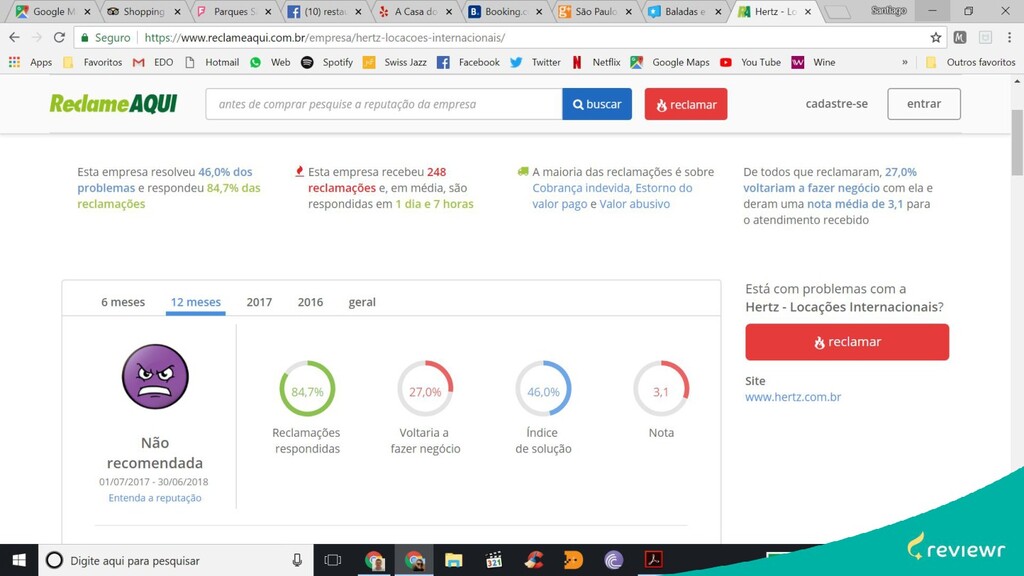1024x576 pixels.
Task: Select the 12 meses tab
Action: [196, 302]
